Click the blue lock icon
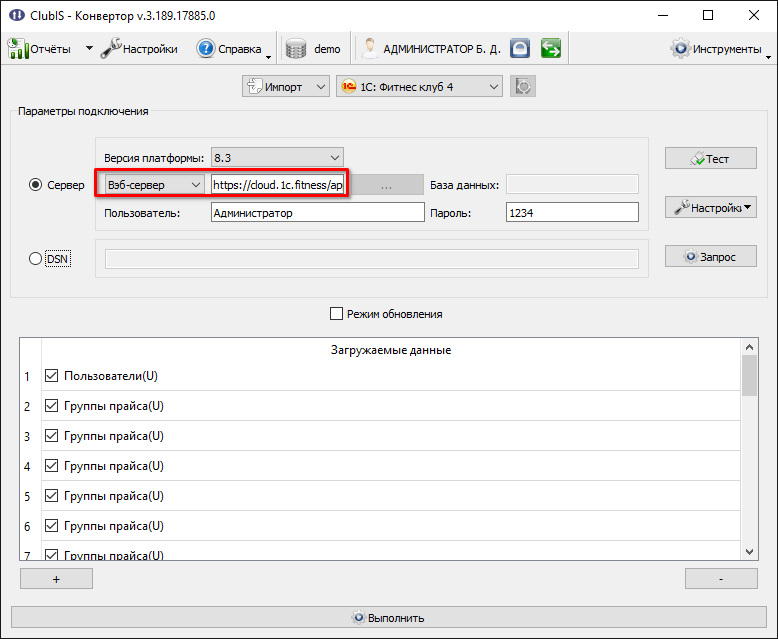This screenshot has height=639, width=778. tap(519, 49)
